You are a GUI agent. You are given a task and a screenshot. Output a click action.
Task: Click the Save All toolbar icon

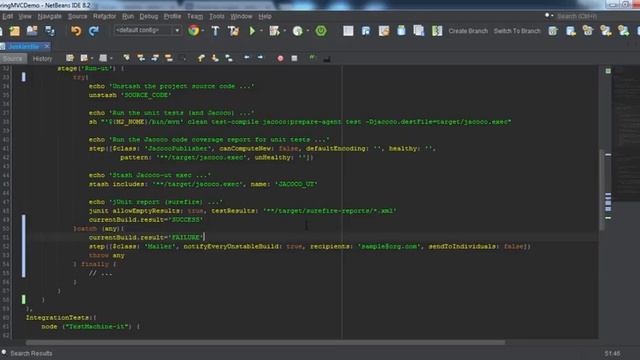(50, 31)
